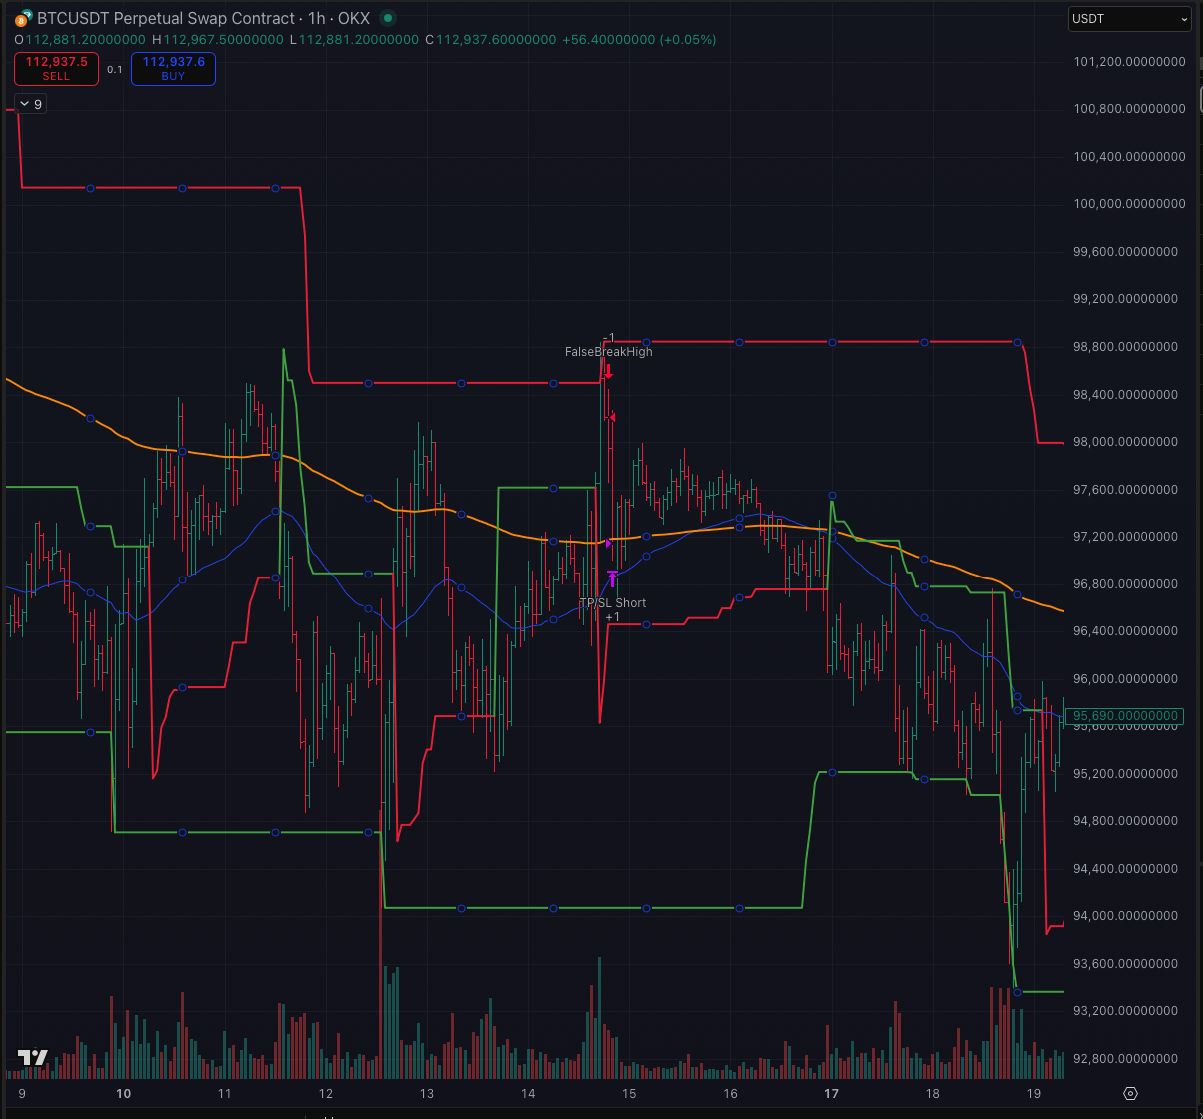Click the green market status dot

pos(388,18)
